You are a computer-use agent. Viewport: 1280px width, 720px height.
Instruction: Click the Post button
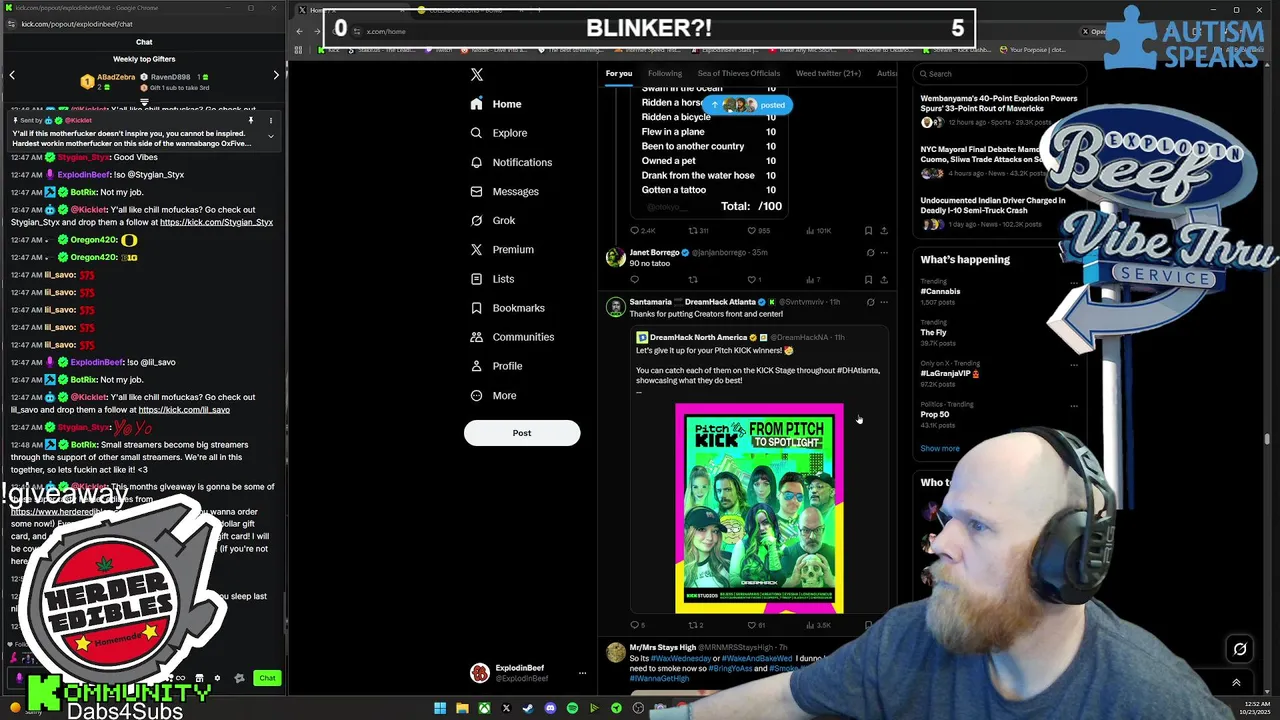click(522, 433)
